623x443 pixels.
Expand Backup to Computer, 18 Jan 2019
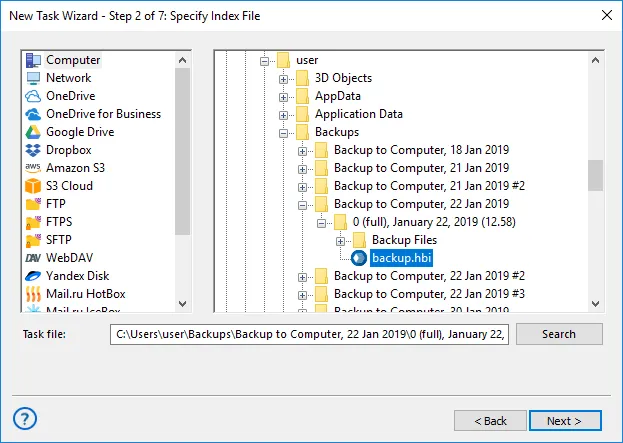tap(303, 151)
